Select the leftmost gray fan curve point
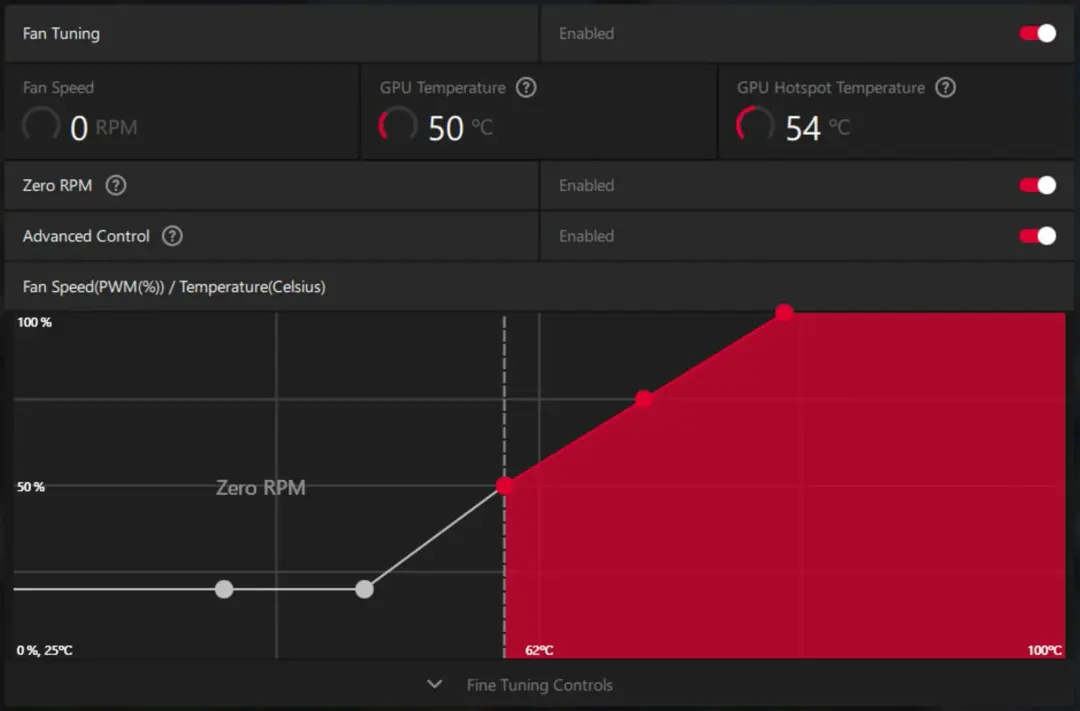 224,589
